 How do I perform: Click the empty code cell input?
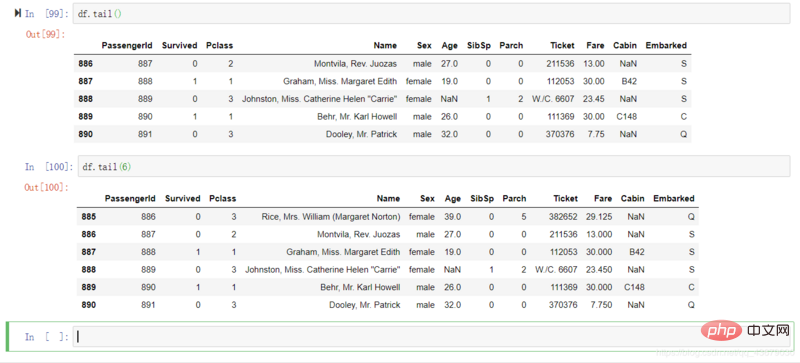tap(432, 336)
